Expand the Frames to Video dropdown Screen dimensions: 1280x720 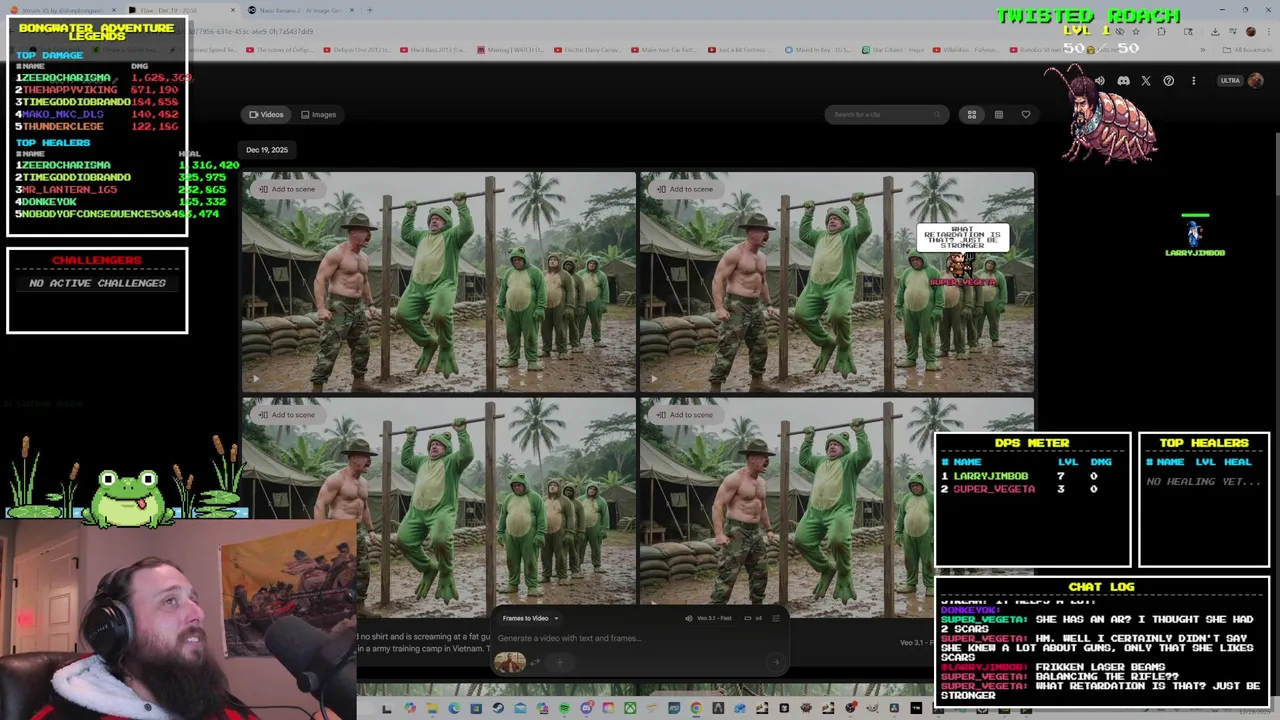(x=530, y=618)
